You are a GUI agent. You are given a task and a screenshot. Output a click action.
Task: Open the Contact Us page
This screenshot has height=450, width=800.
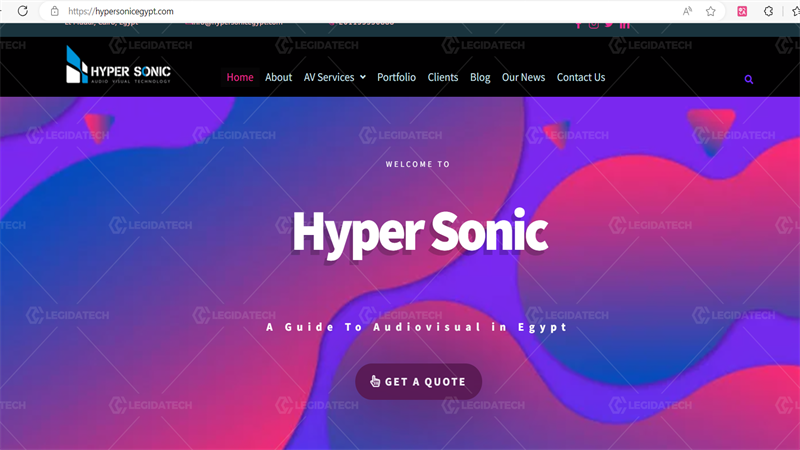coord(581,77)
